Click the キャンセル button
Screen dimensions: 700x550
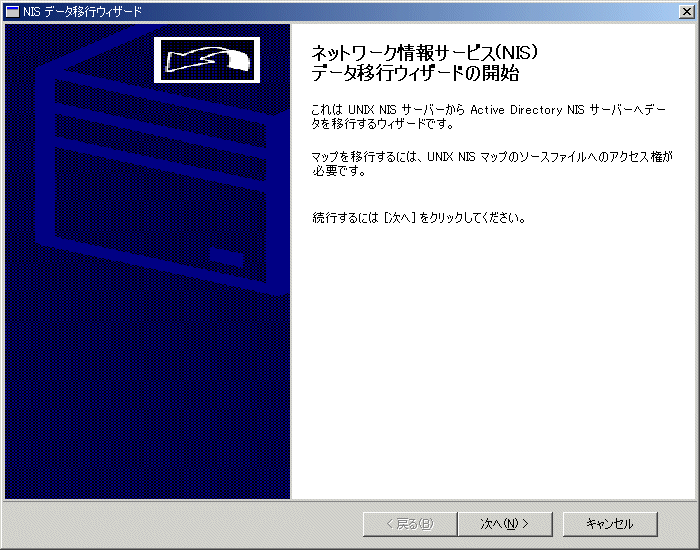(610, 524)
